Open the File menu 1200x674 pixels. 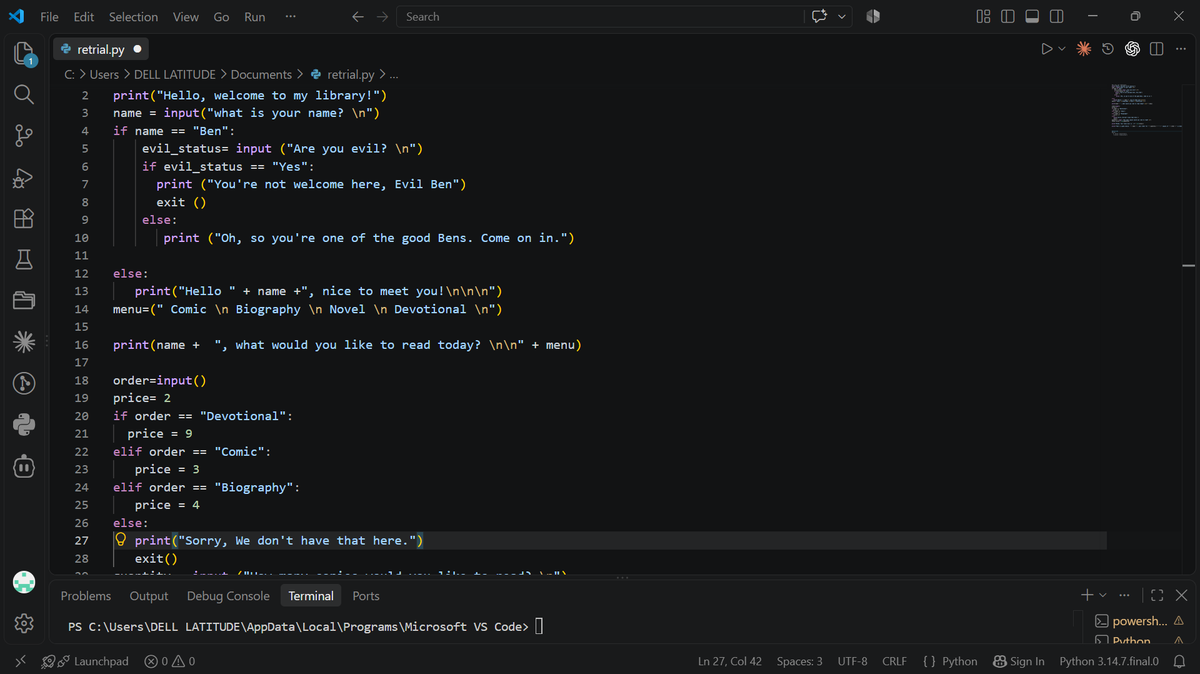coord(49,17)
